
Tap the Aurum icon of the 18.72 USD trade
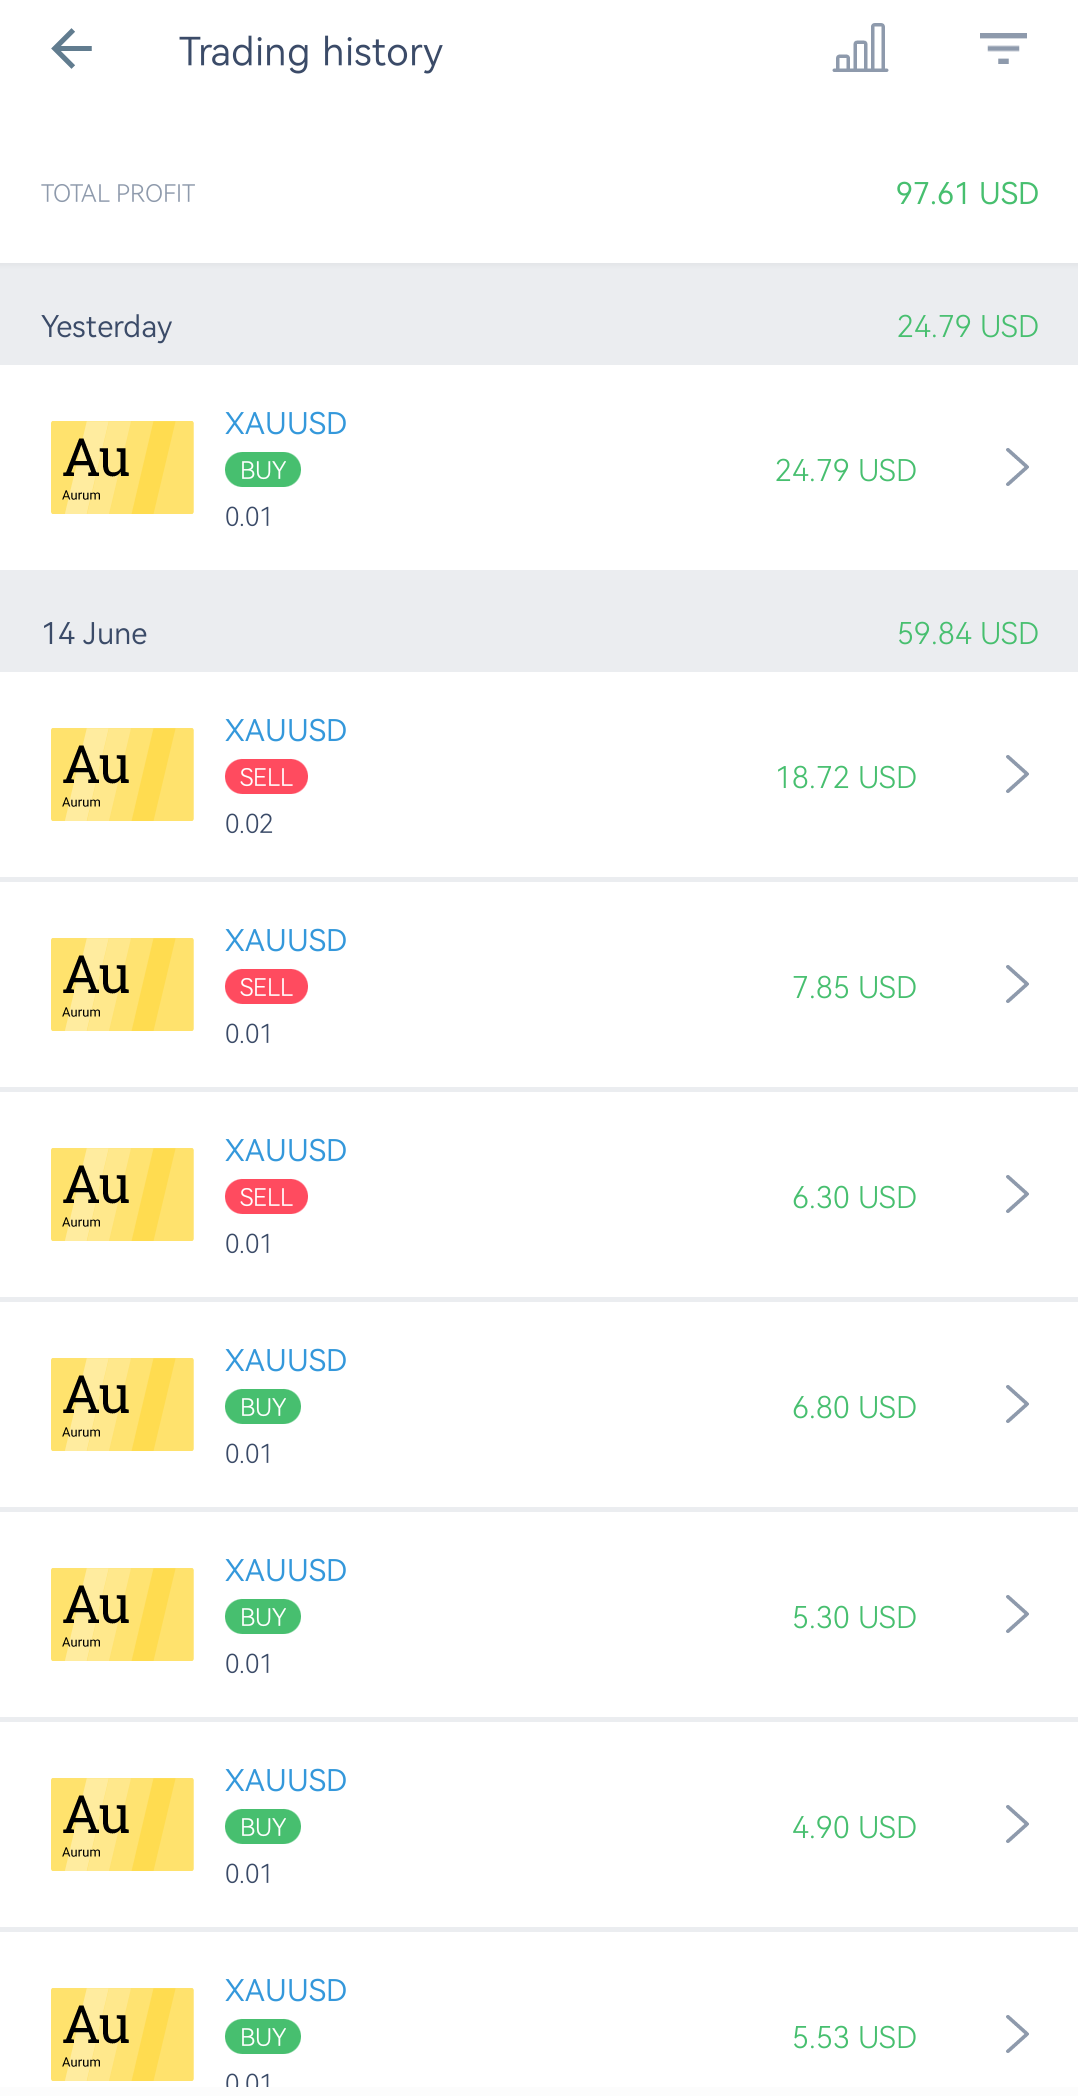click(x=122, y=774)
